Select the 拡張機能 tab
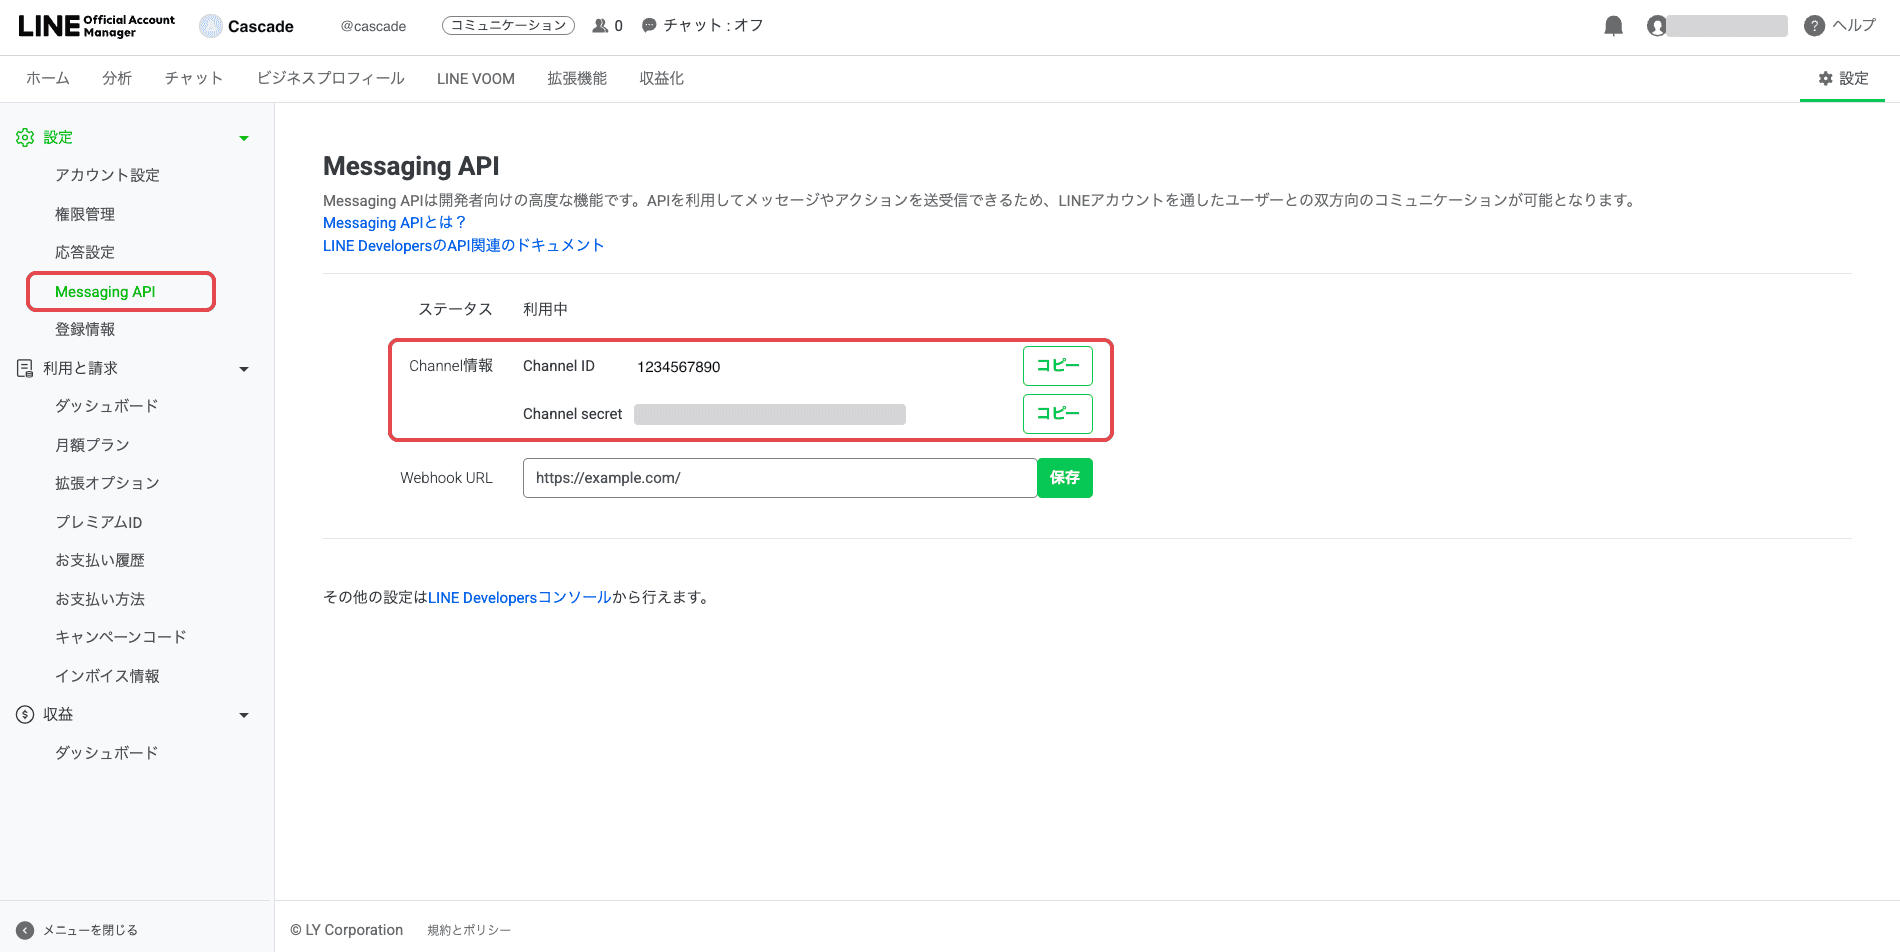The image size is (1900, 952). pos(577,78)
